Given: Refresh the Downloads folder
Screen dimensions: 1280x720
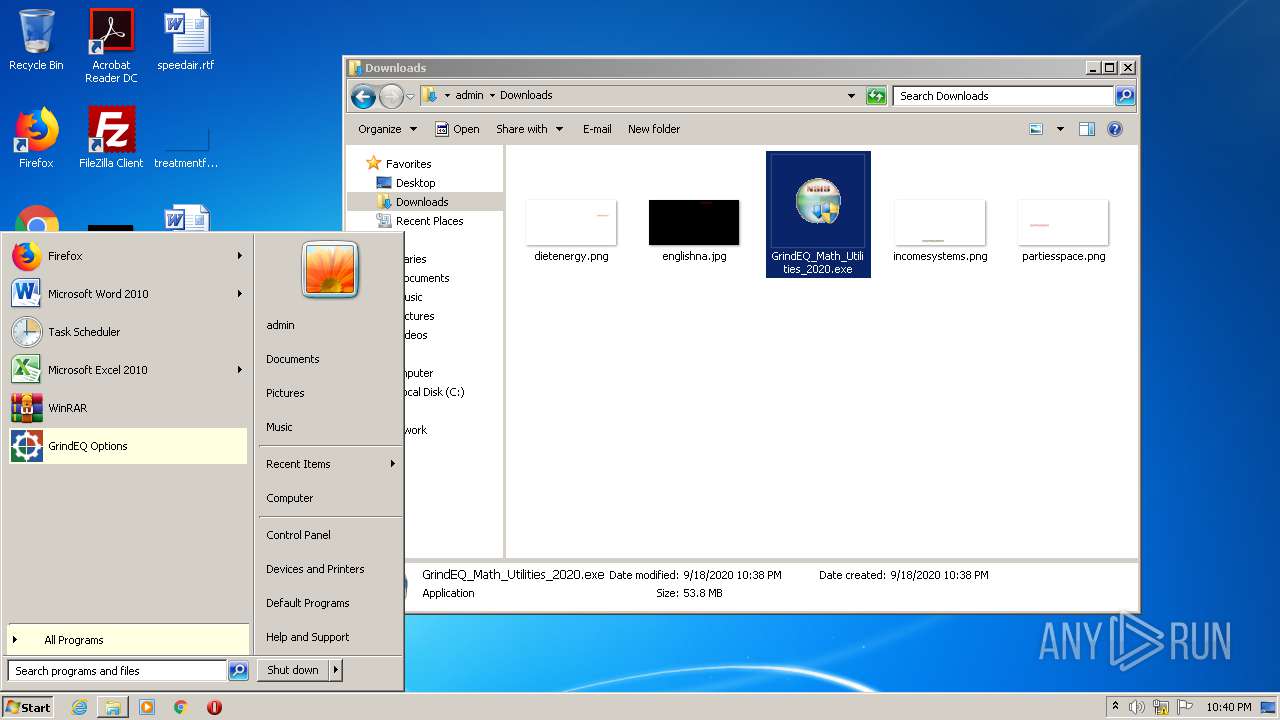Looking at the screenshot, I should click(x=876, y=96).
